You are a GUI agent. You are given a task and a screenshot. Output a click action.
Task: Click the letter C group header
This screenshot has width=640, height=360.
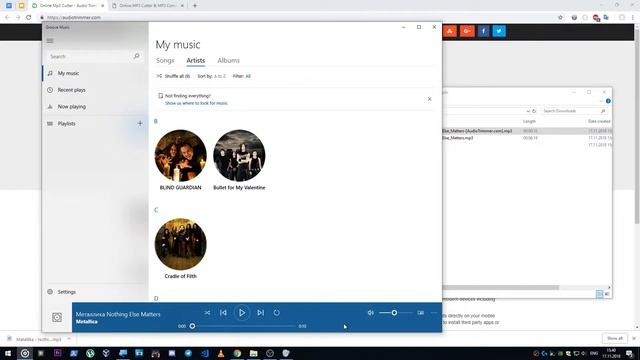click(x=156, y=210)
